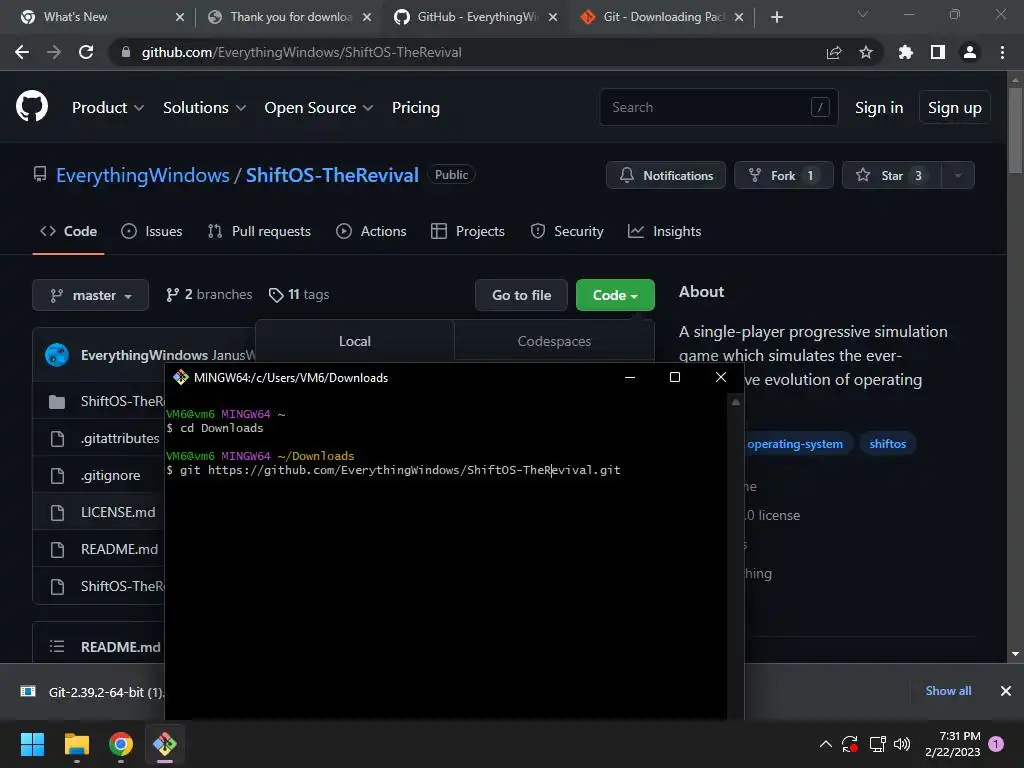Select the Local tab in clone popup
This screenshot has height=768, width=1024.
point(355,341)
